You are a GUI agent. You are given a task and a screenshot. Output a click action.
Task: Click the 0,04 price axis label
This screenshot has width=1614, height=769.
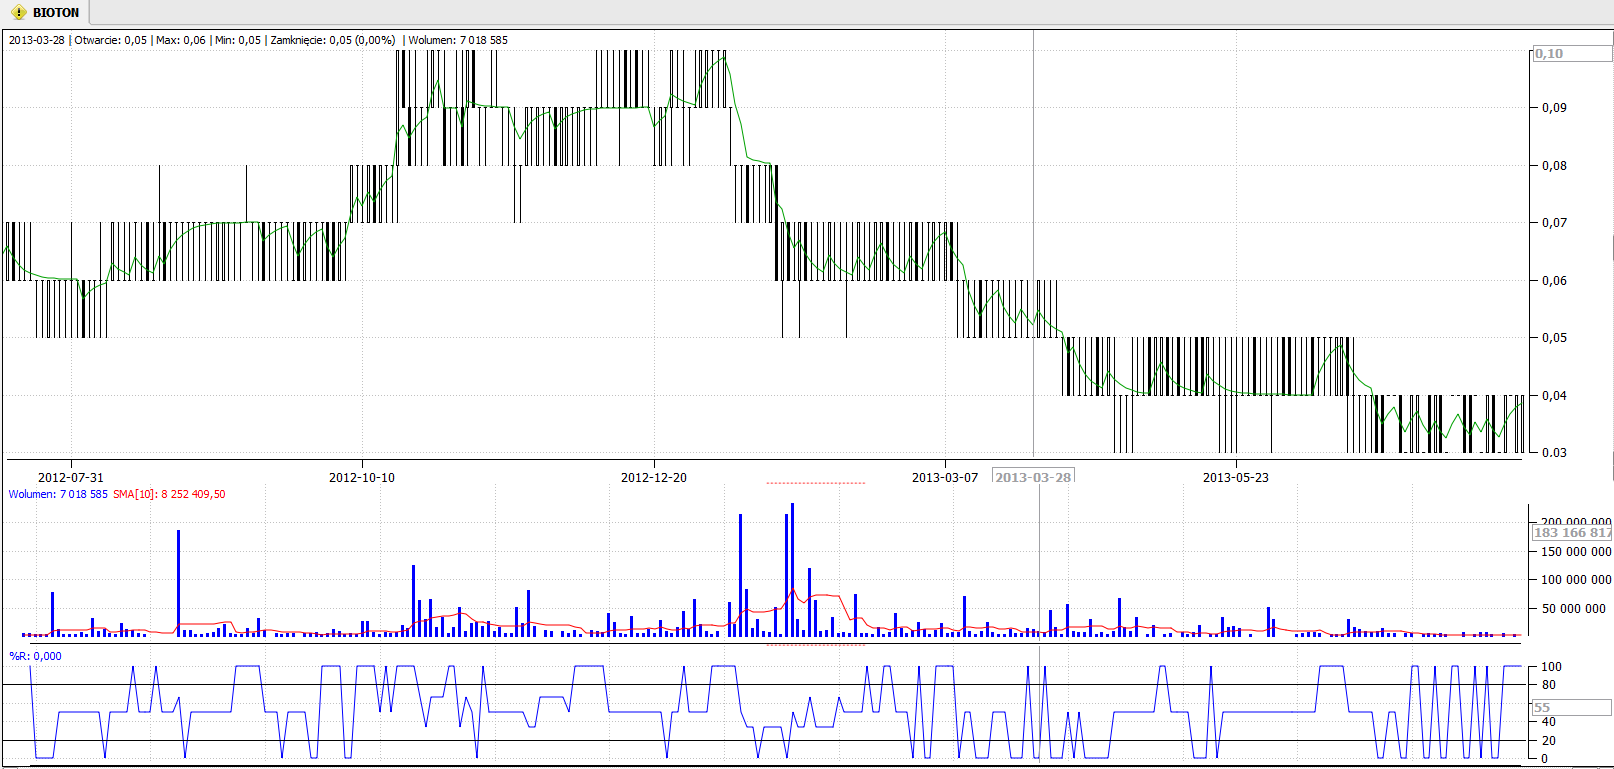(x=1554, y=396)
